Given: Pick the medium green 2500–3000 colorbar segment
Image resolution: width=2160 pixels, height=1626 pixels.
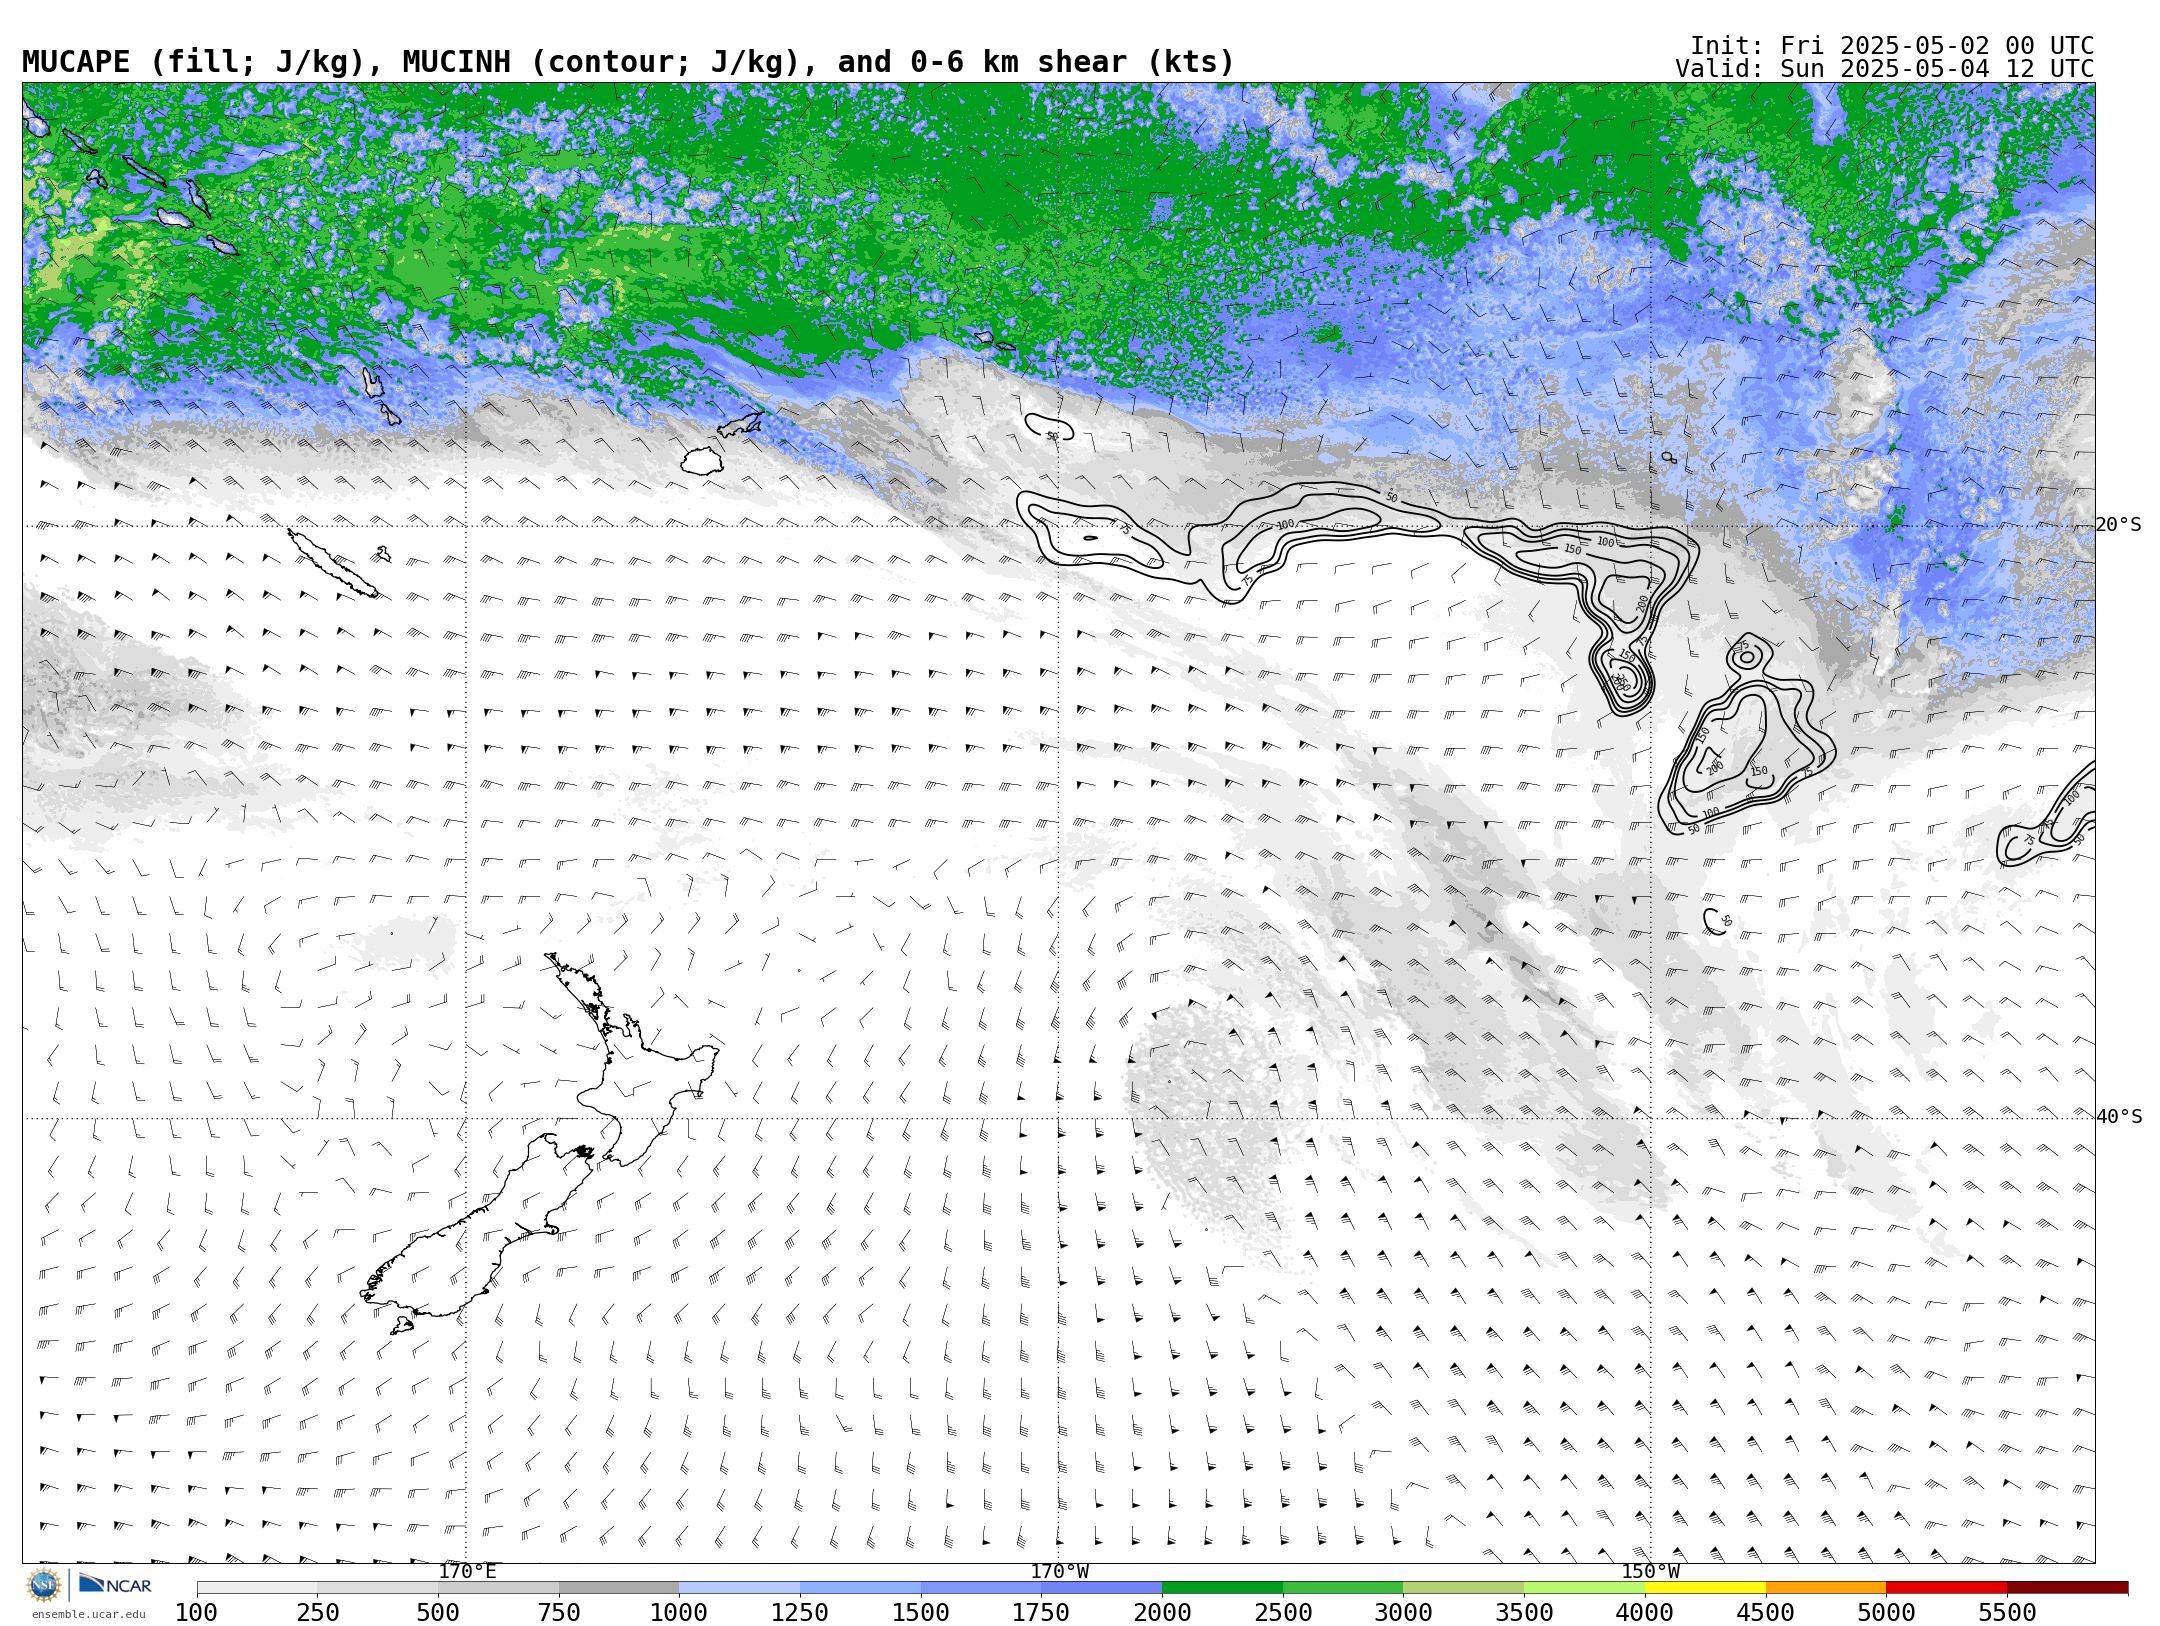Looking at the screenshot, I should tap(1343, 1588).
